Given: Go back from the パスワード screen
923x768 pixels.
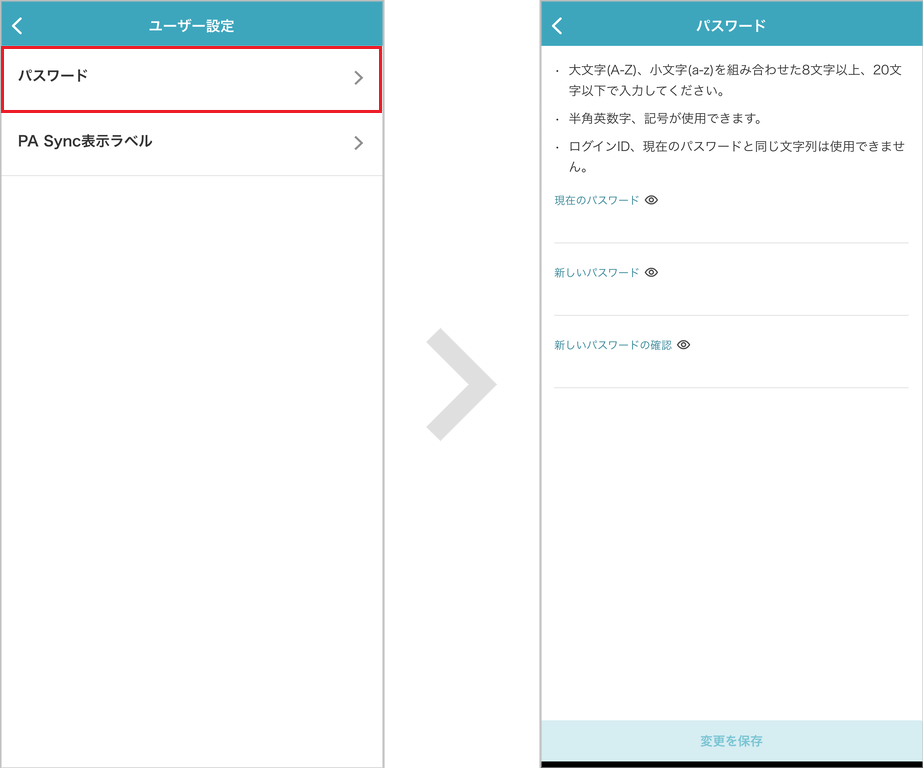Looking at the screenshot, I should pos(557,26).
